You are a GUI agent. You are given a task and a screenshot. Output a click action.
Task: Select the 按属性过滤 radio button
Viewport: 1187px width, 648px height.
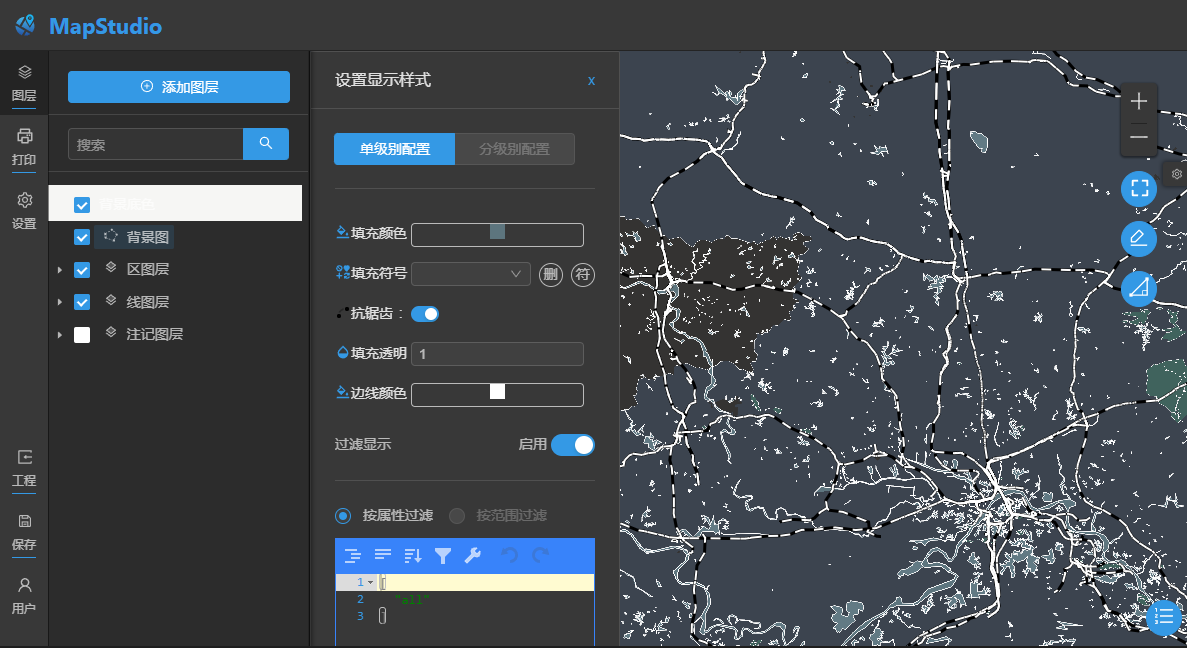tap(343, 516)
